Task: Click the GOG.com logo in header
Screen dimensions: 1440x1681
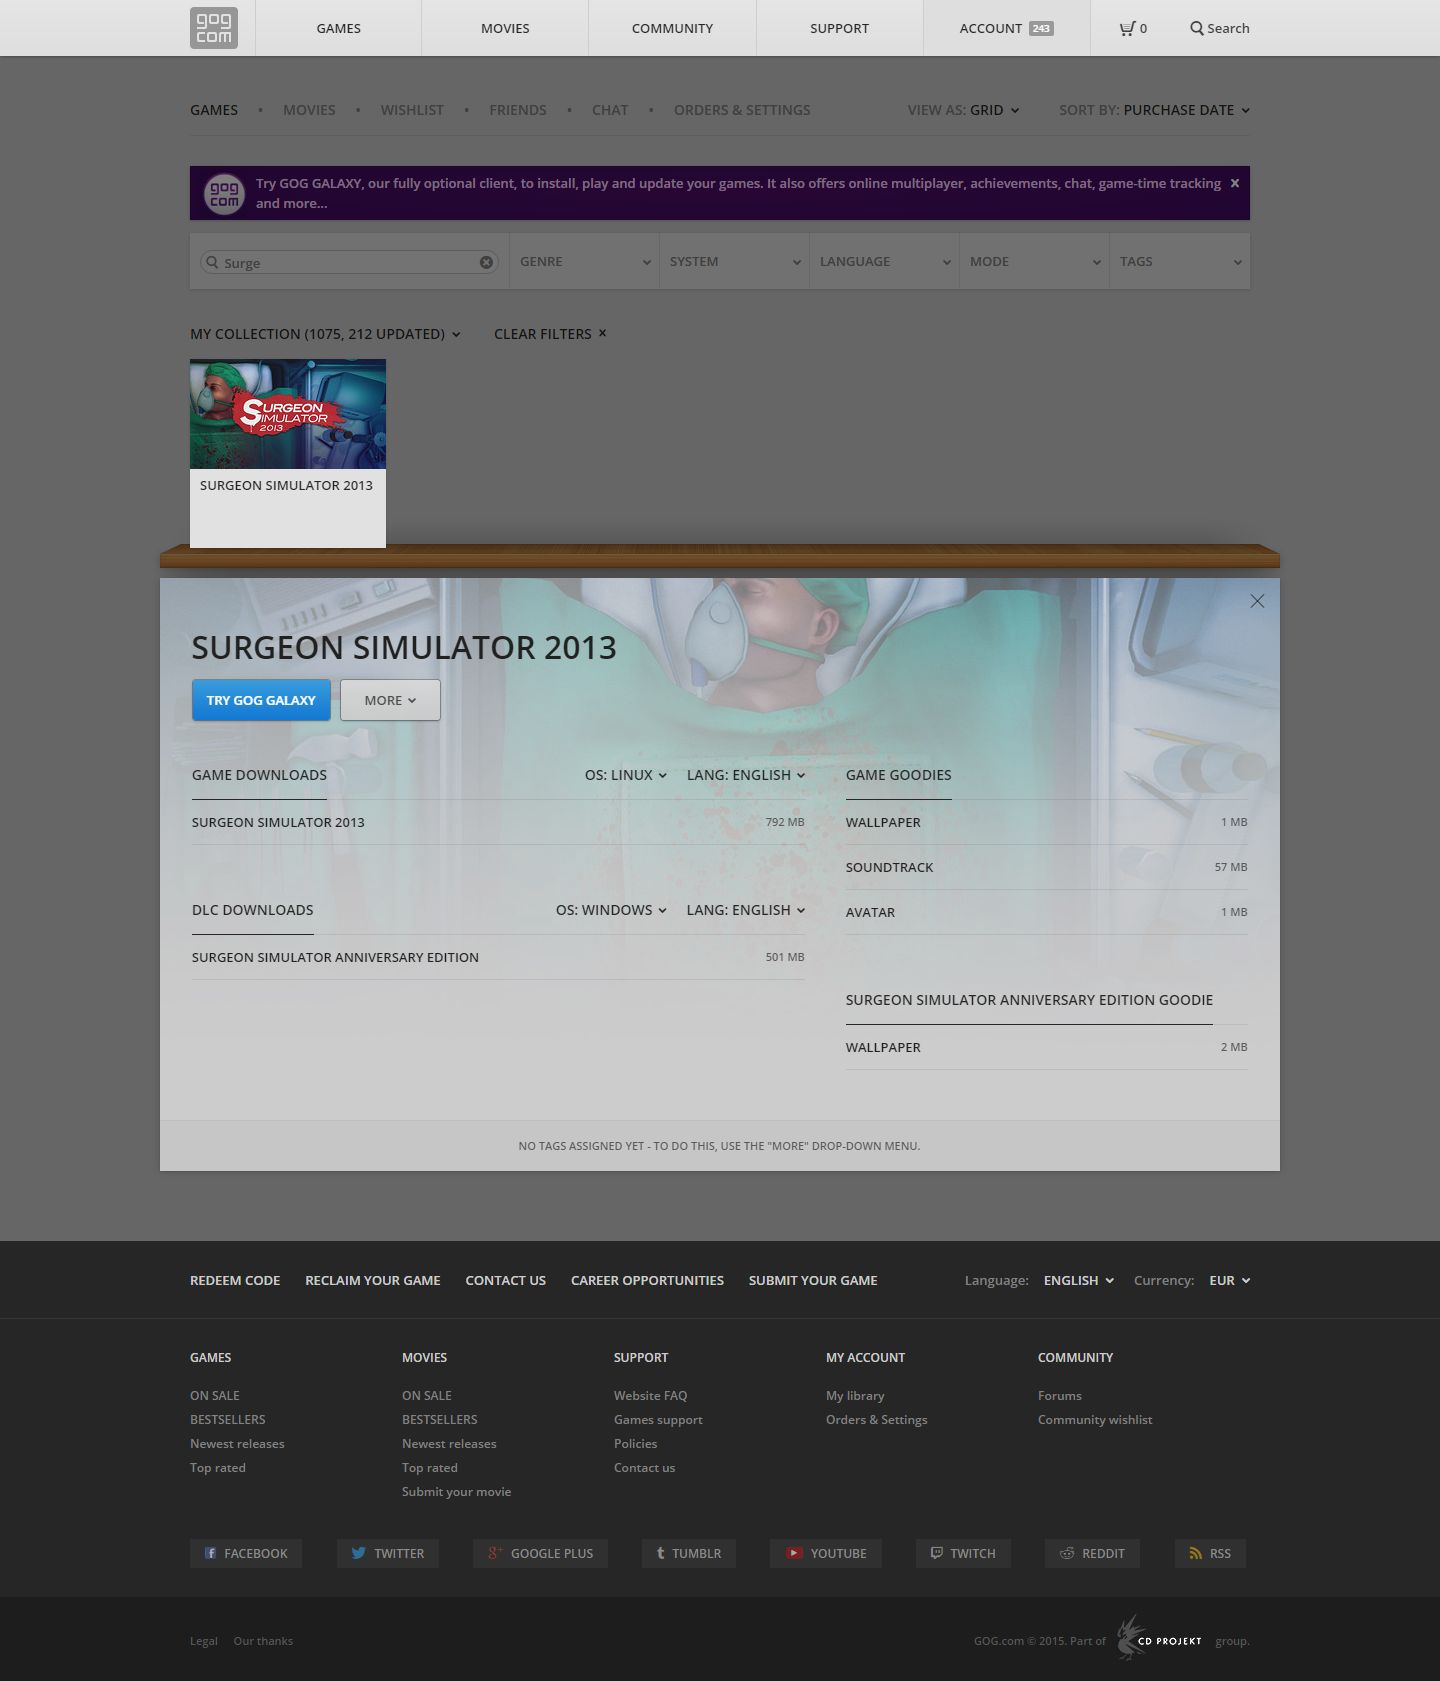Action: 214,28
